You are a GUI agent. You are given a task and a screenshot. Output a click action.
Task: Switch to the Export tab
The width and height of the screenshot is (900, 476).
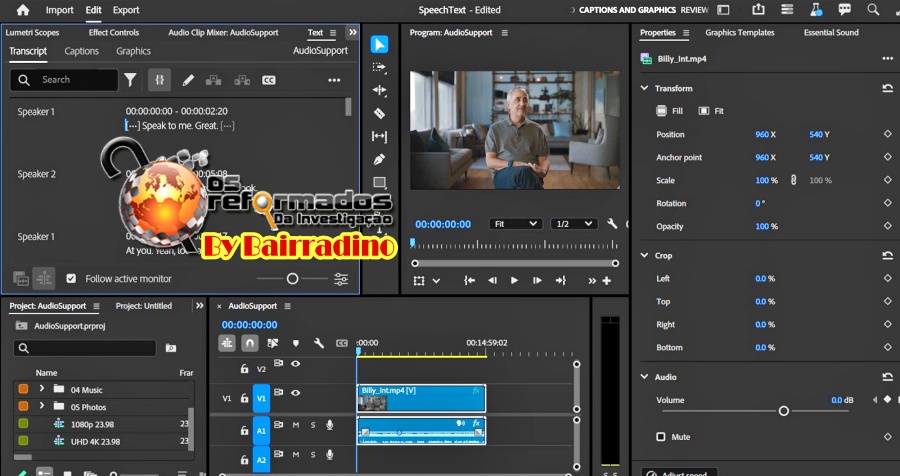(x=126, y=10)
